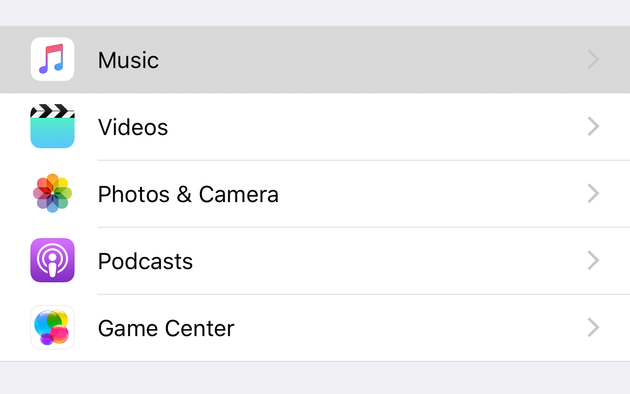Image resolution: width=630 pixels, height=394 pixels.
Task: Tap the Videos clapperboard icon
Action: [52, 126]
